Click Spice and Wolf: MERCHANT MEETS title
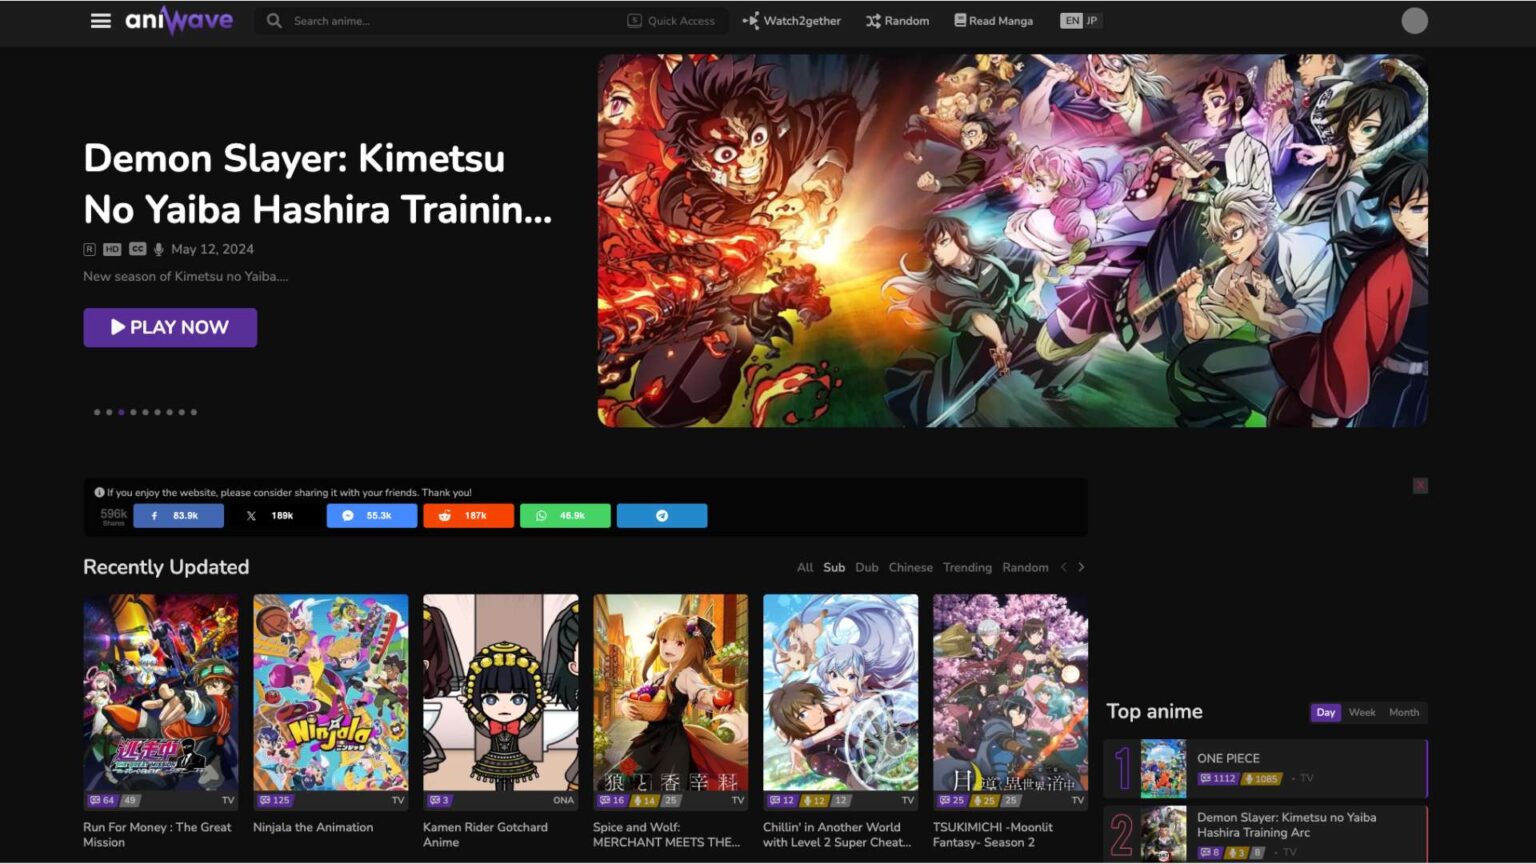Viewport: 1536px width, 864px height. 666,834
